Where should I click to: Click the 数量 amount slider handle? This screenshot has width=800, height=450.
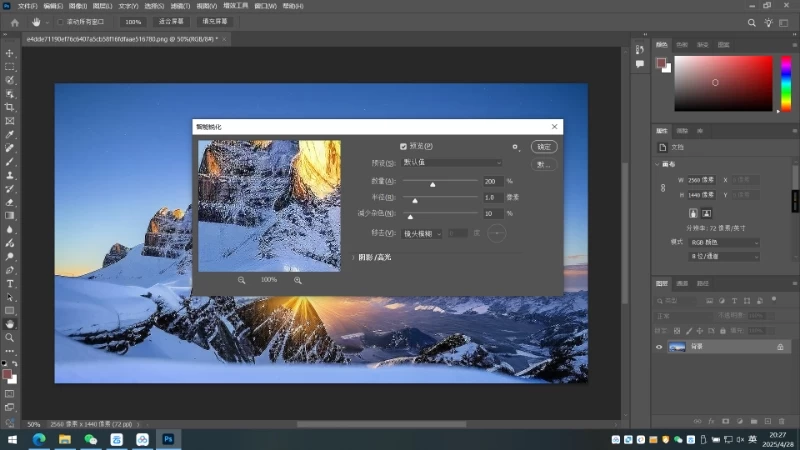coord(433,184)
